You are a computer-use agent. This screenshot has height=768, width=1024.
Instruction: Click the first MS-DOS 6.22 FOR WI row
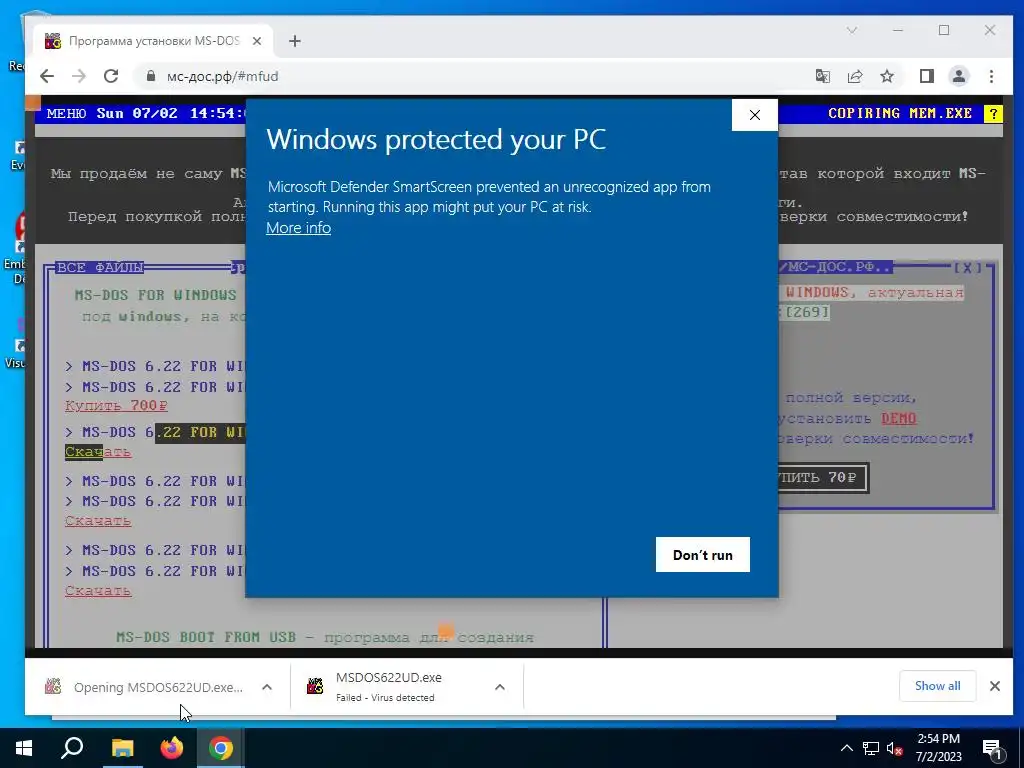coord(155,366)
